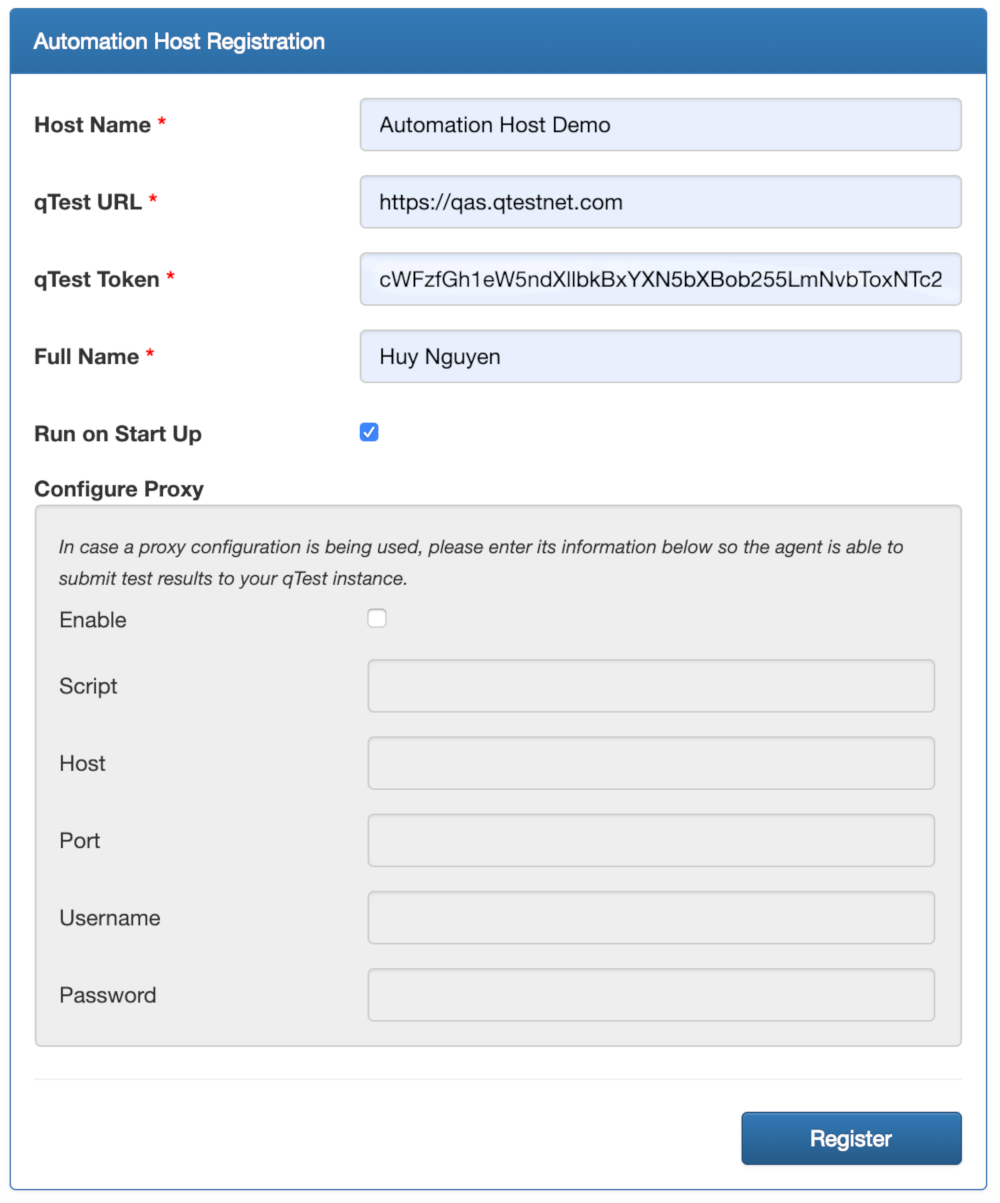Click the proxy Port field
The height and width of the screenshot is (1203, 1000).
pyautogui.click(x=650, y=840)
